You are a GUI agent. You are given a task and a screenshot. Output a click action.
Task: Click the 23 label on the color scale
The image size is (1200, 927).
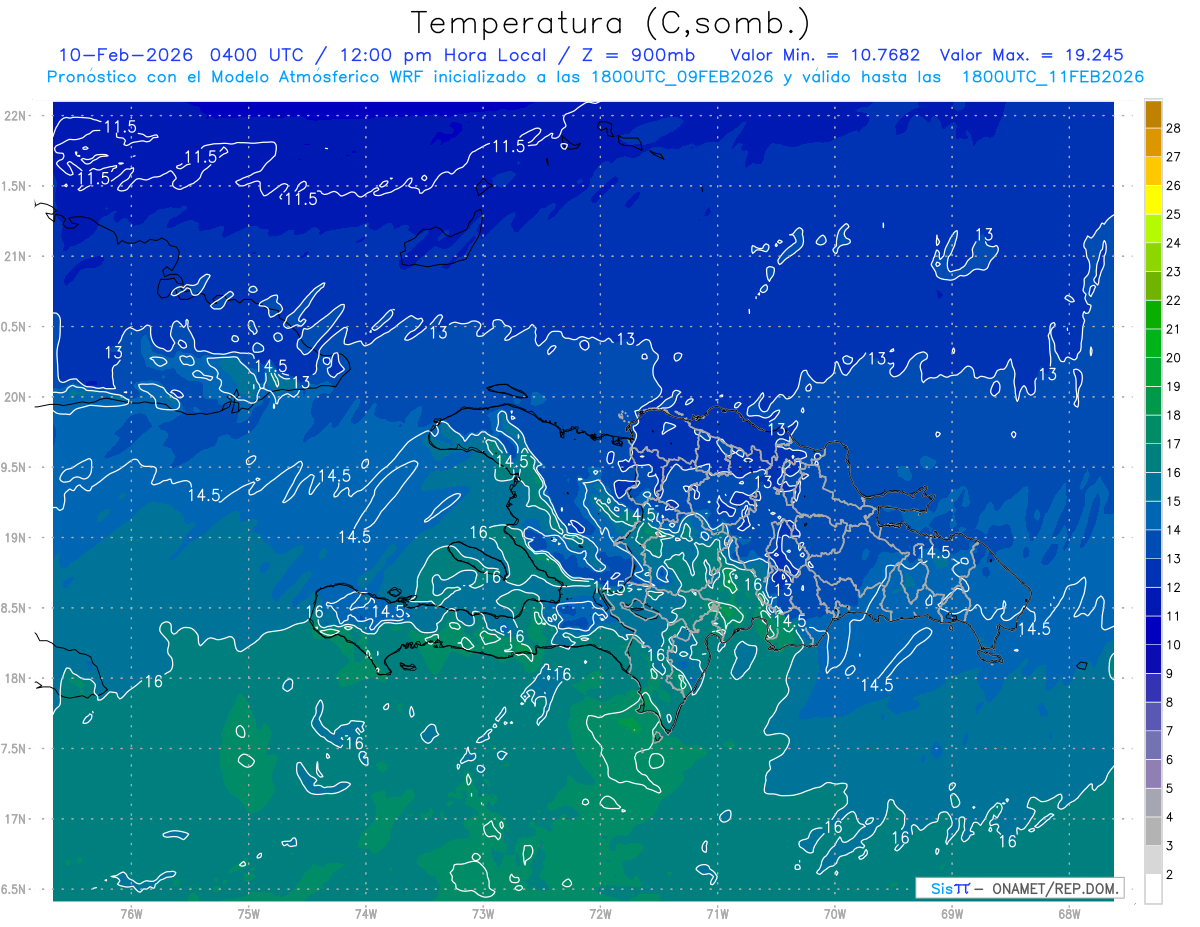click(1173, 271)
